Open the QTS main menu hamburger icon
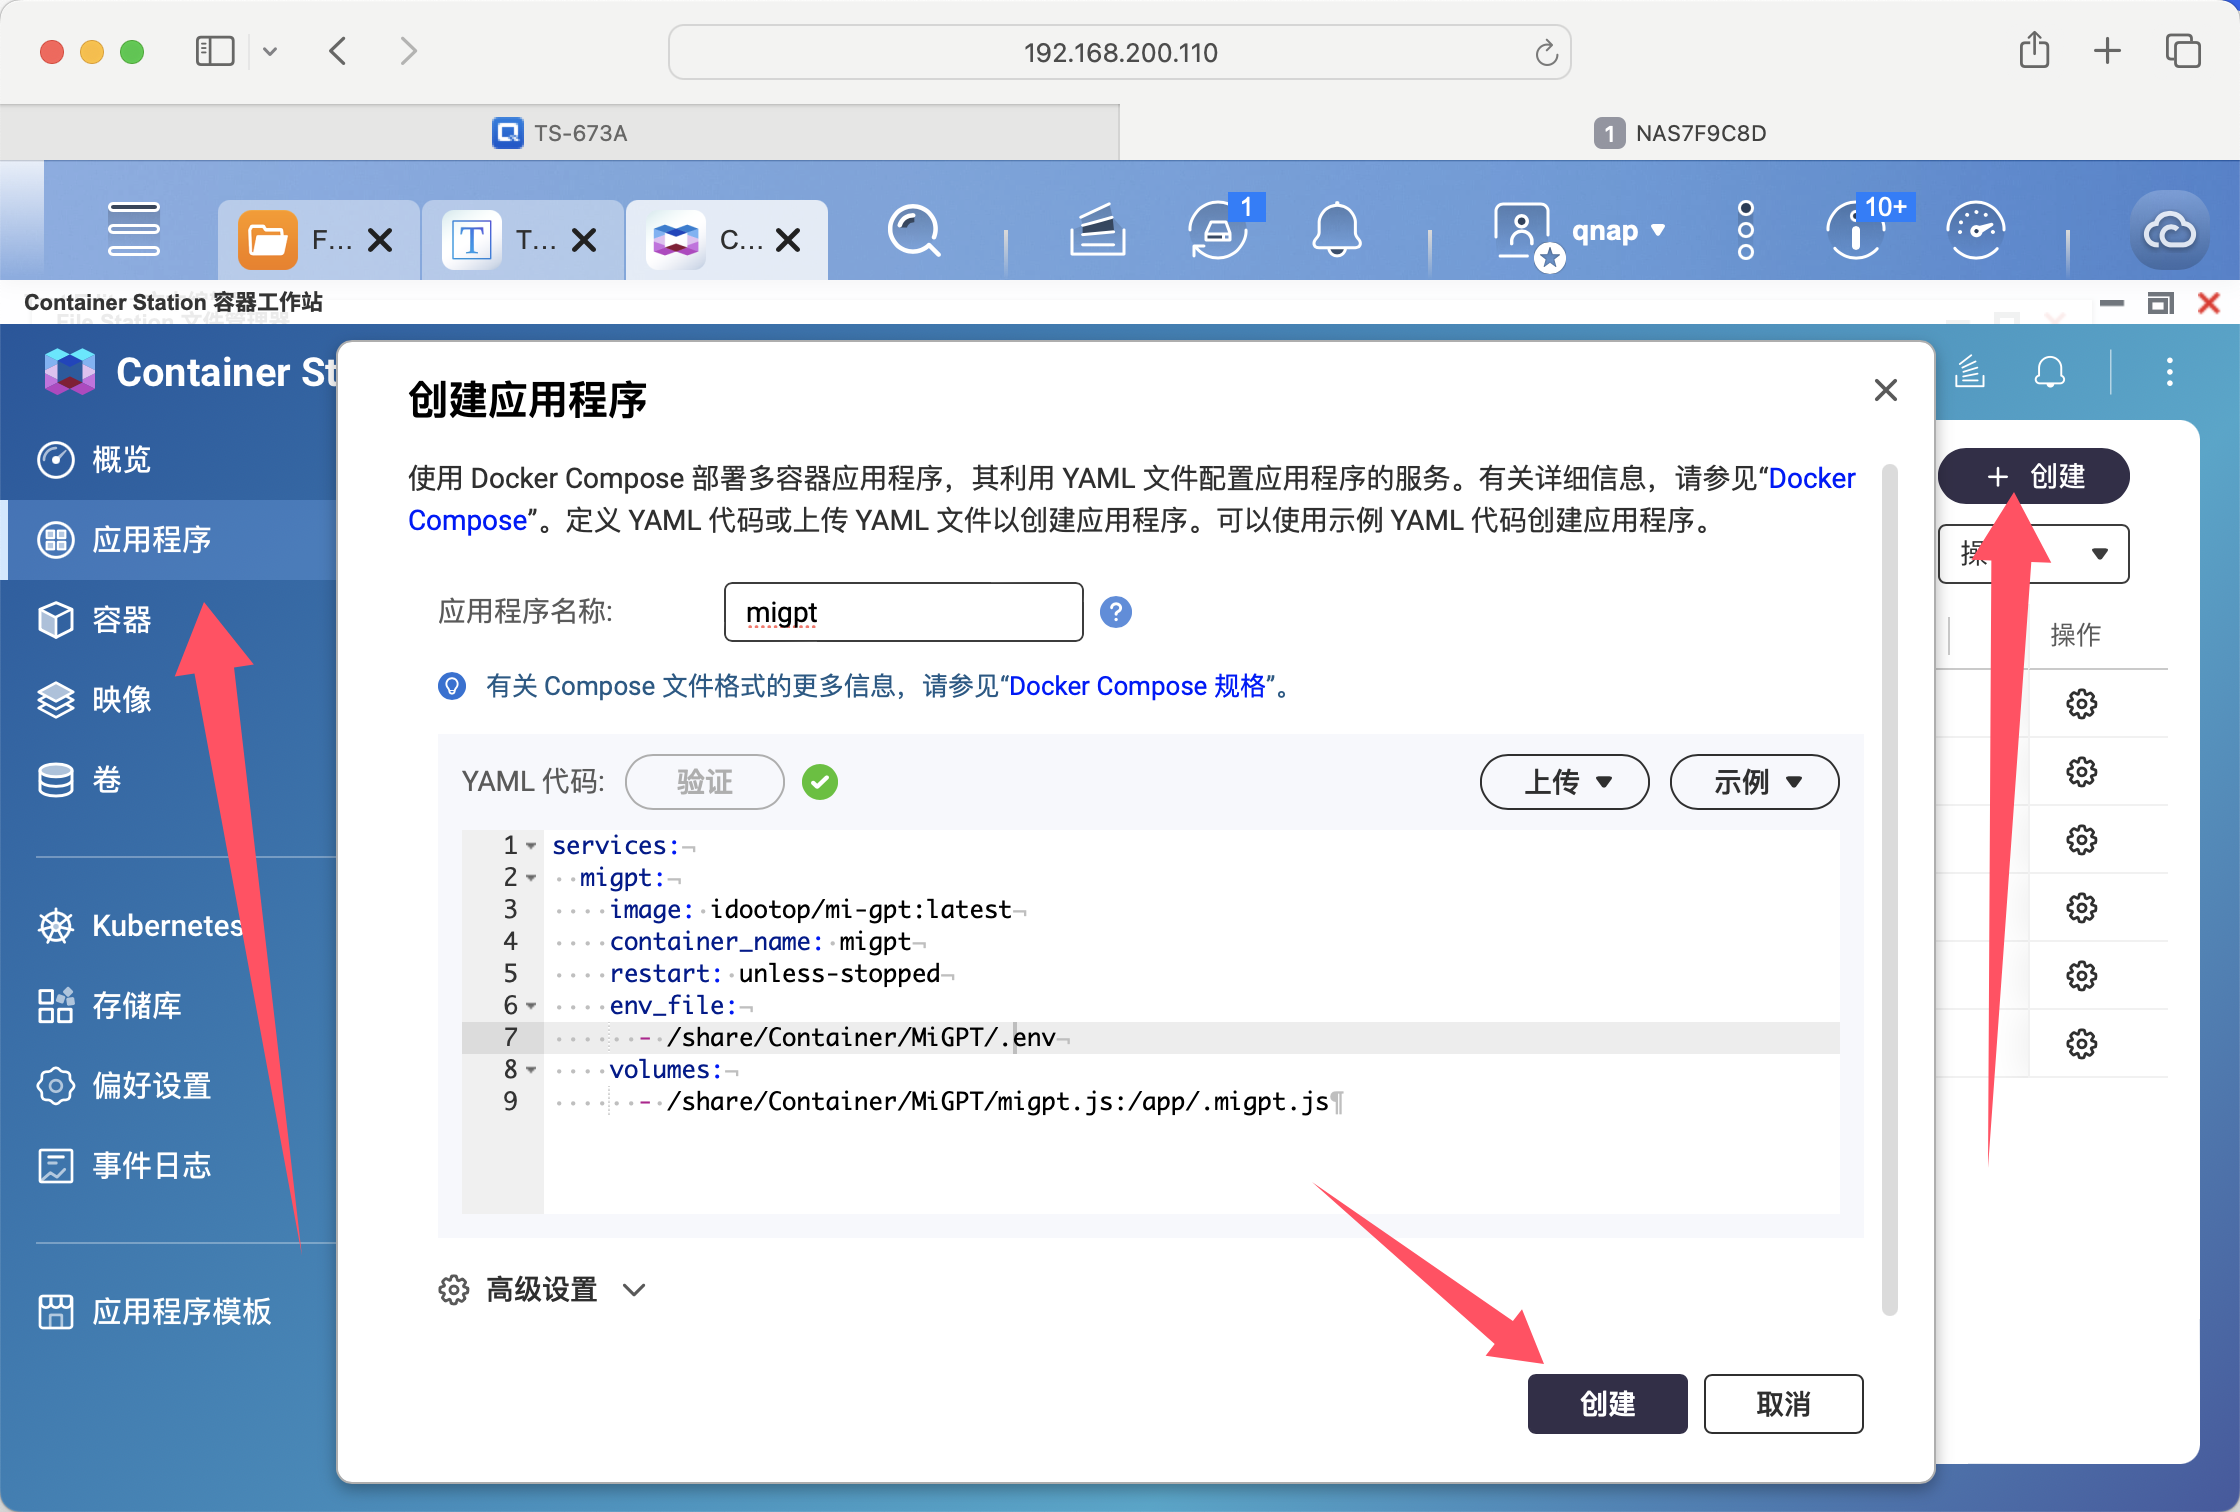 133,230
